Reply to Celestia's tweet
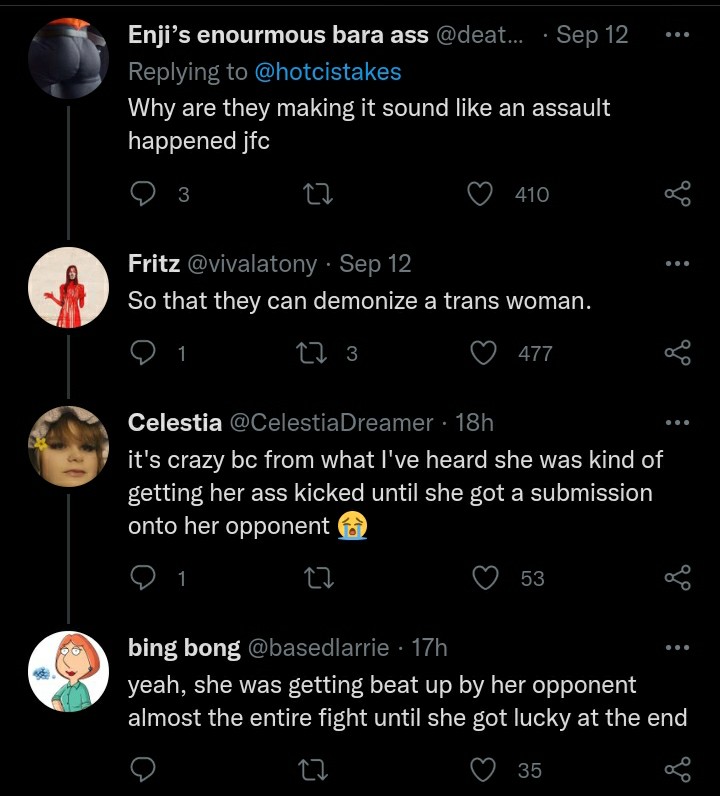 [143, 578]
